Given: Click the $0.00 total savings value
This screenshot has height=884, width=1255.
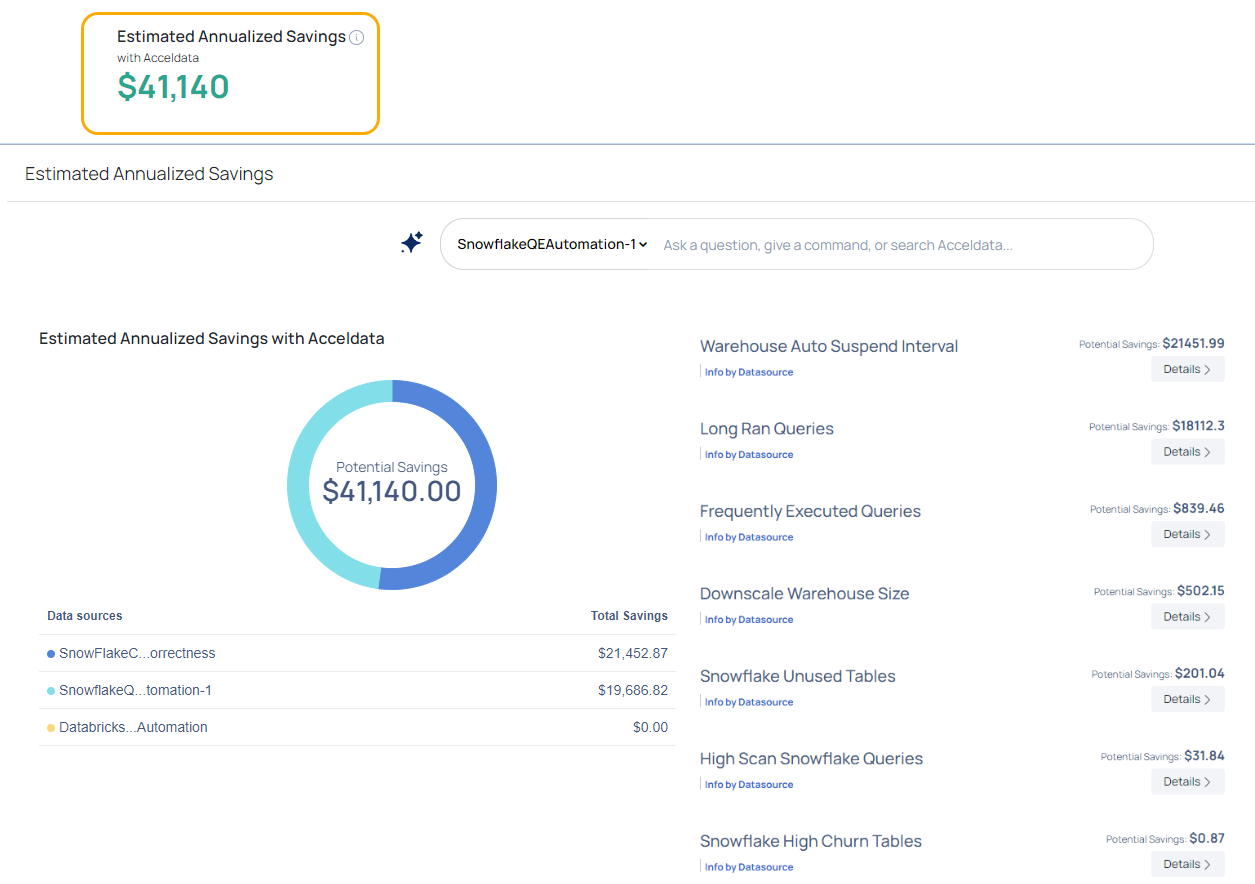Looking at the screenshot, I should tap(650, 727).
